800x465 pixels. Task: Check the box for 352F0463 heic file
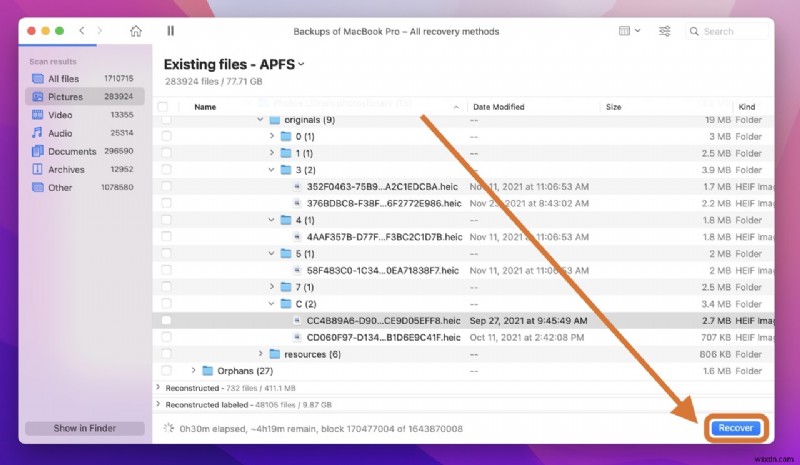click(x=166, y=187)
